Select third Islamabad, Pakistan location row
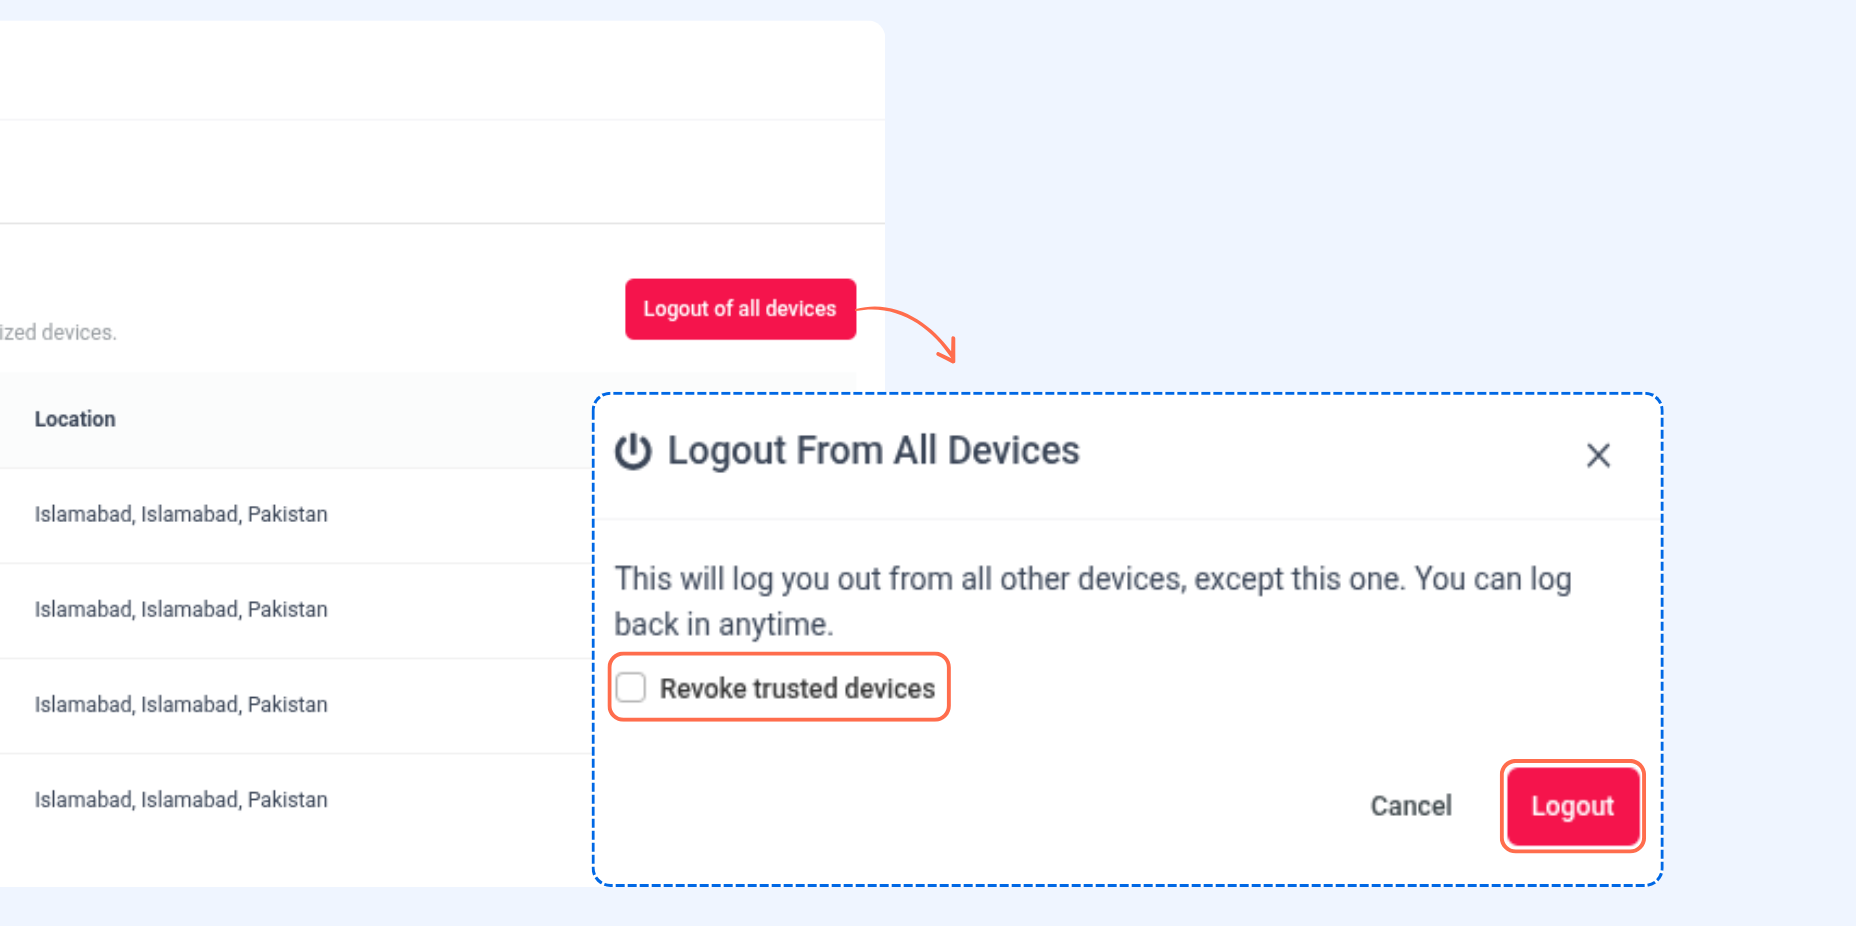Image resolution: width=1856 pixels, height=926 pixels. 181,704
